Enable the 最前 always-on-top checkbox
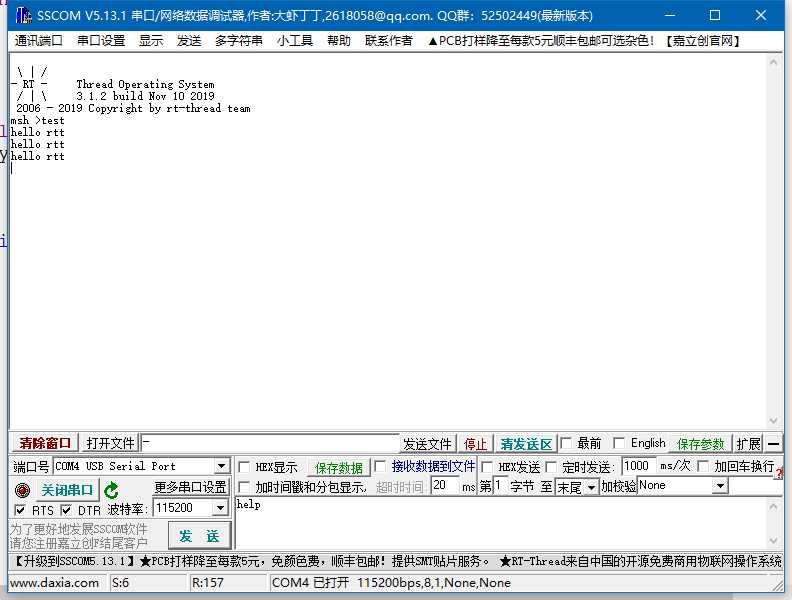The height and width of the screenshot is (600, 792). tap(566, 443)
